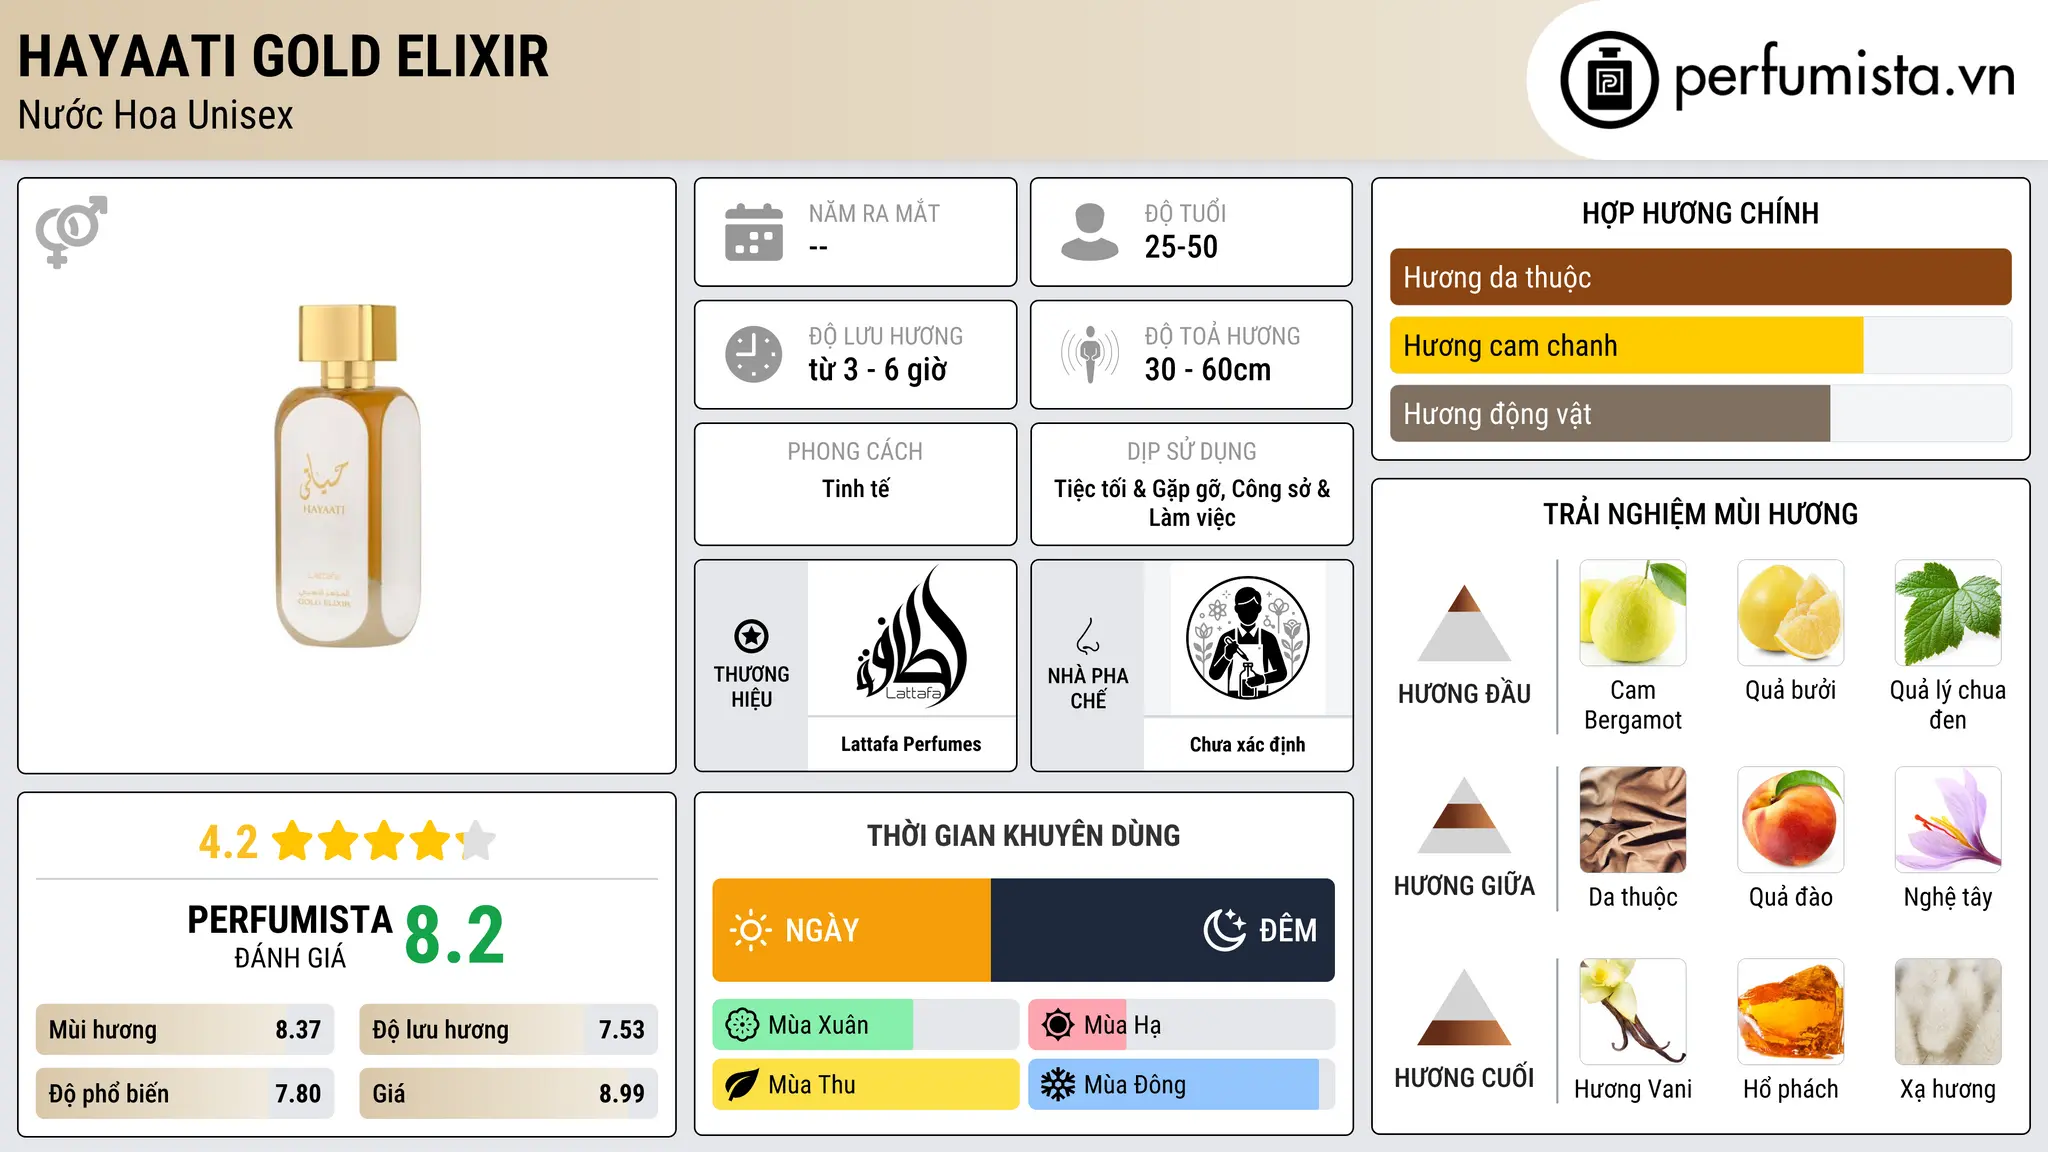The image size is (2048, 1152).
Task: Click the Hương động vật accord bar
Action: tap(1700, 413)
